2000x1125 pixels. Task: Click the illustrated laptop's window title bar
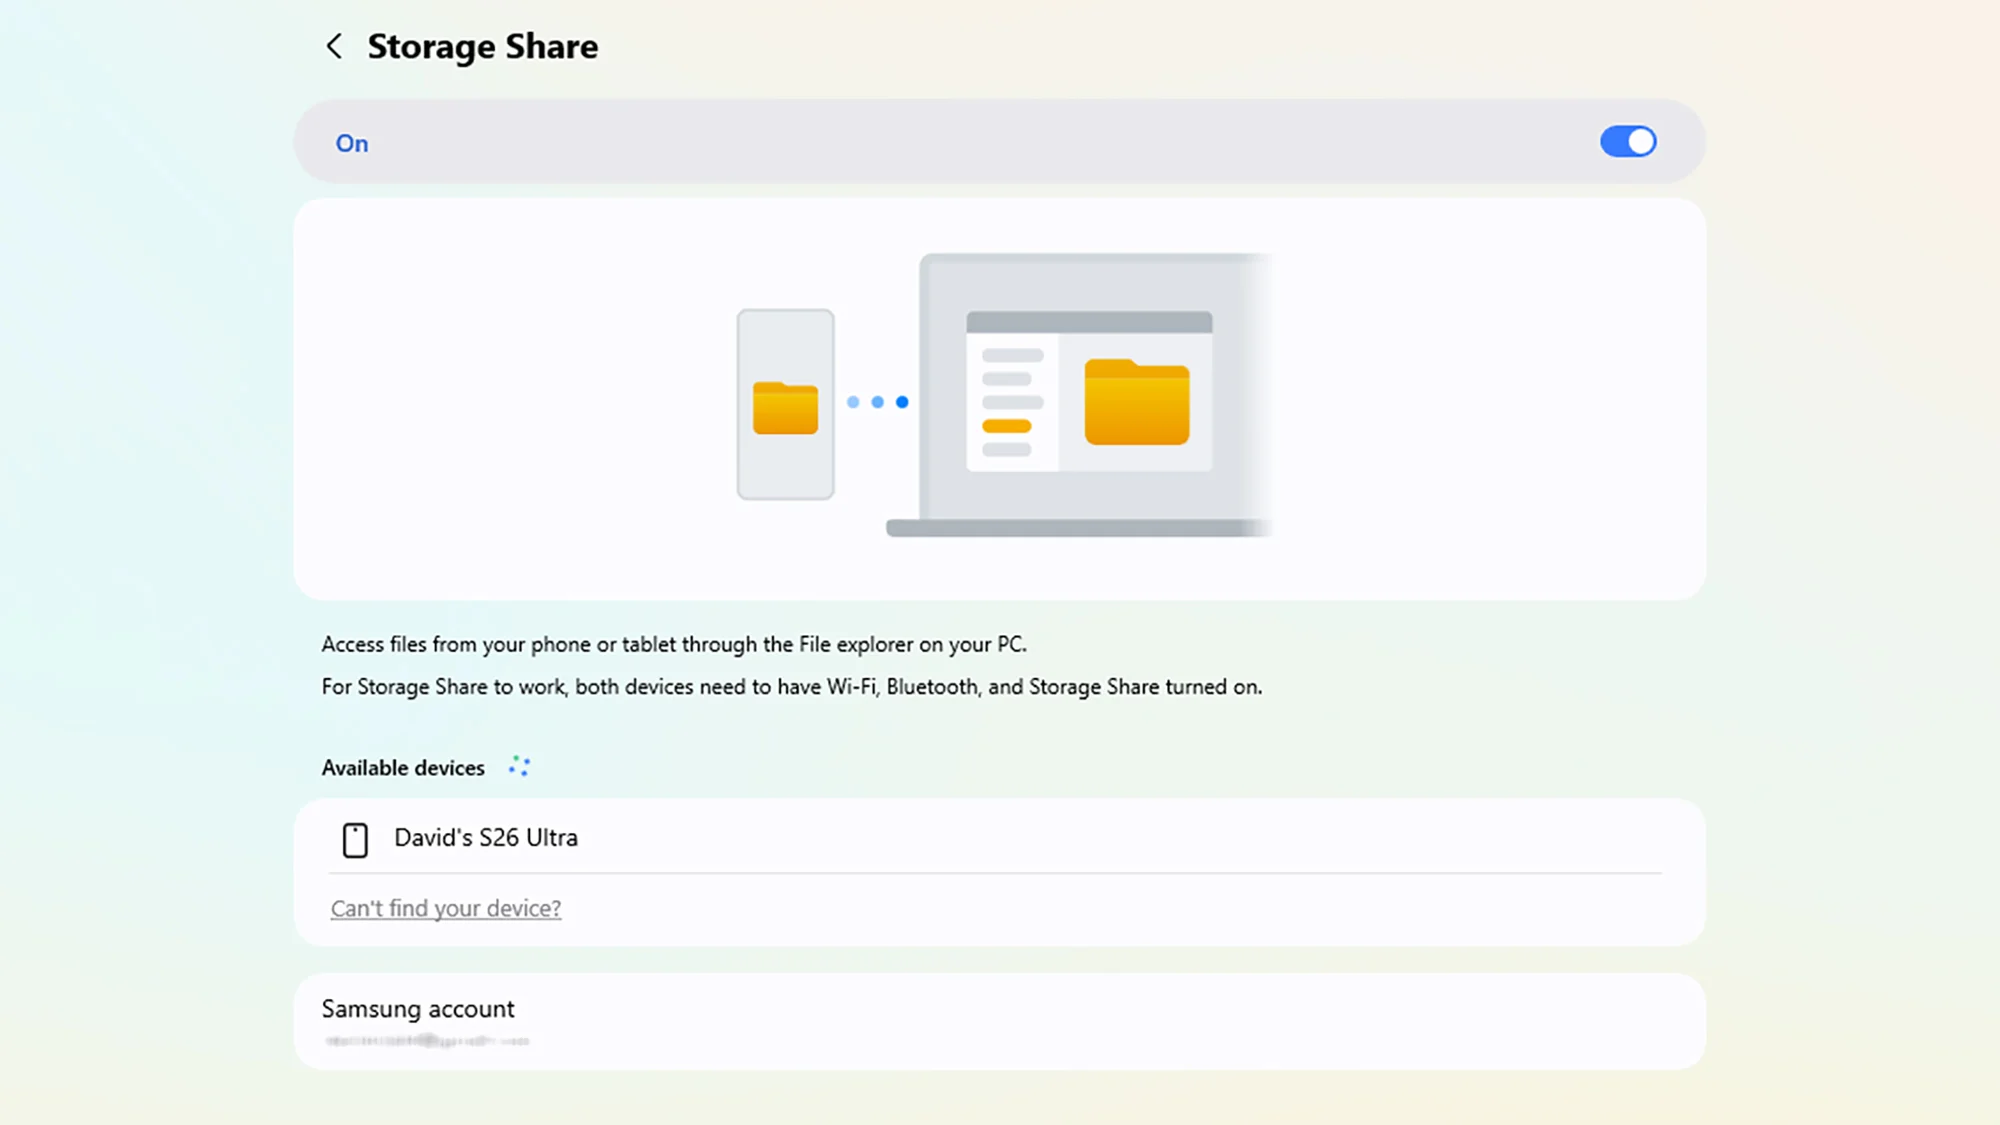click(1088, 322)
